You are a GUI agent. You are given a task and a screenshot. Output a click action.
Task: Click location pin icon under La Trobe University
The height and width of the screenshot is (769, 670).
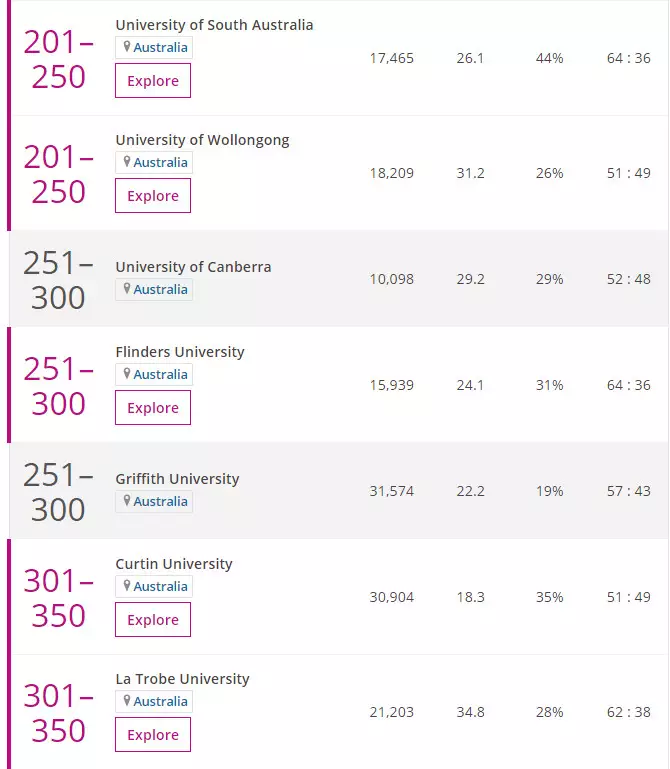pos(127,701)
